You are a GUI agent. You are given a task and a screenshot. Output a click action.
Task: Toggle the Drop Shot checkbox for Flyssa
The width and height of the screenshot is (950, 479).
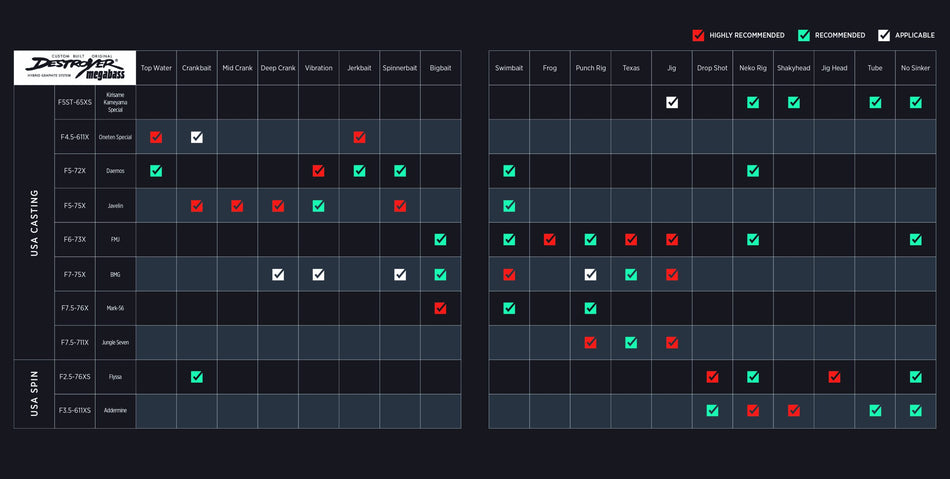712,377
